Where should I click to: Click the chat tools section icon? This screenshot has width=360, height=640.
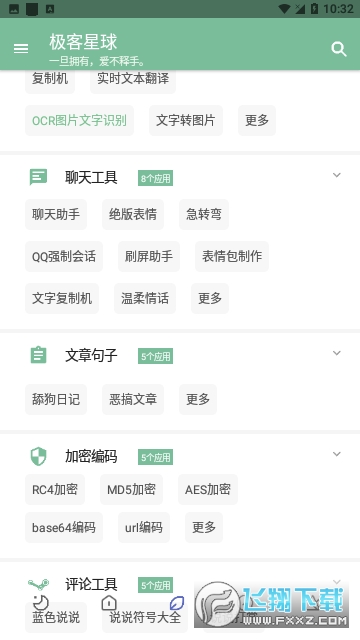pos(38,177)
